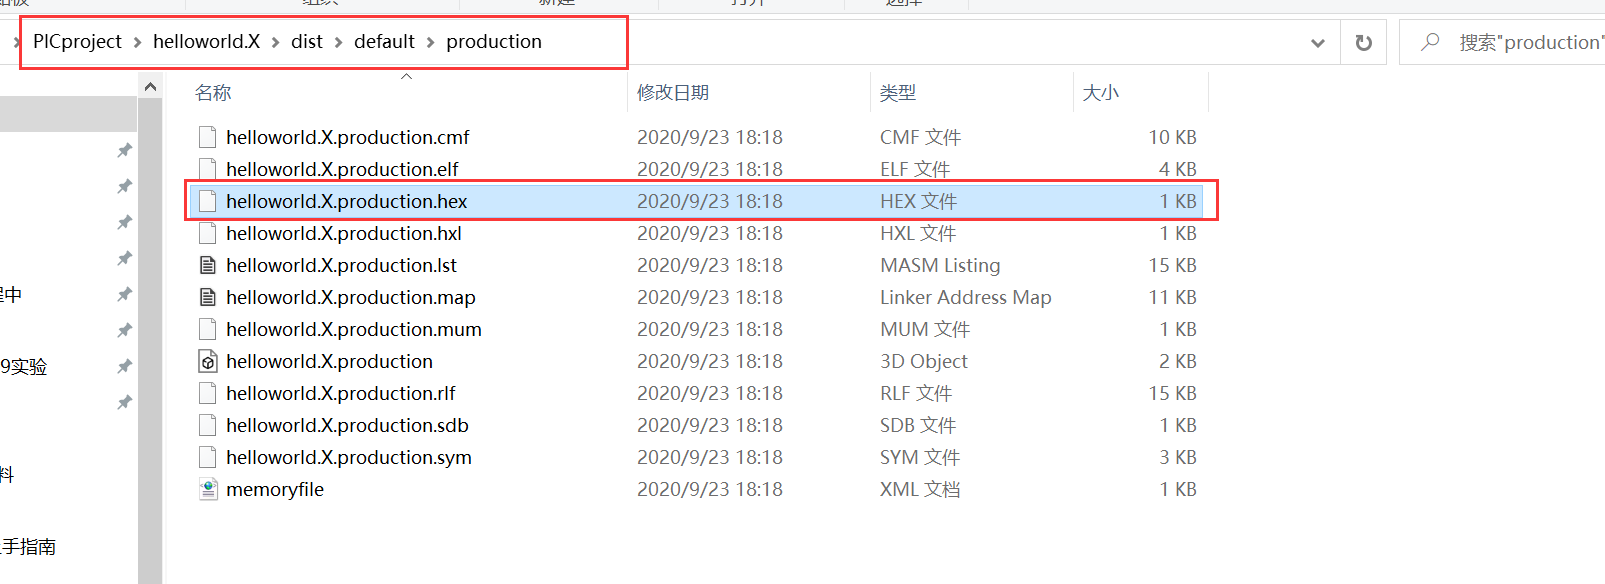Click the pin icon next to 9实验
The height and width of the screenshot is (584, 1605).
pyautogui.click(x=124, y=367)
